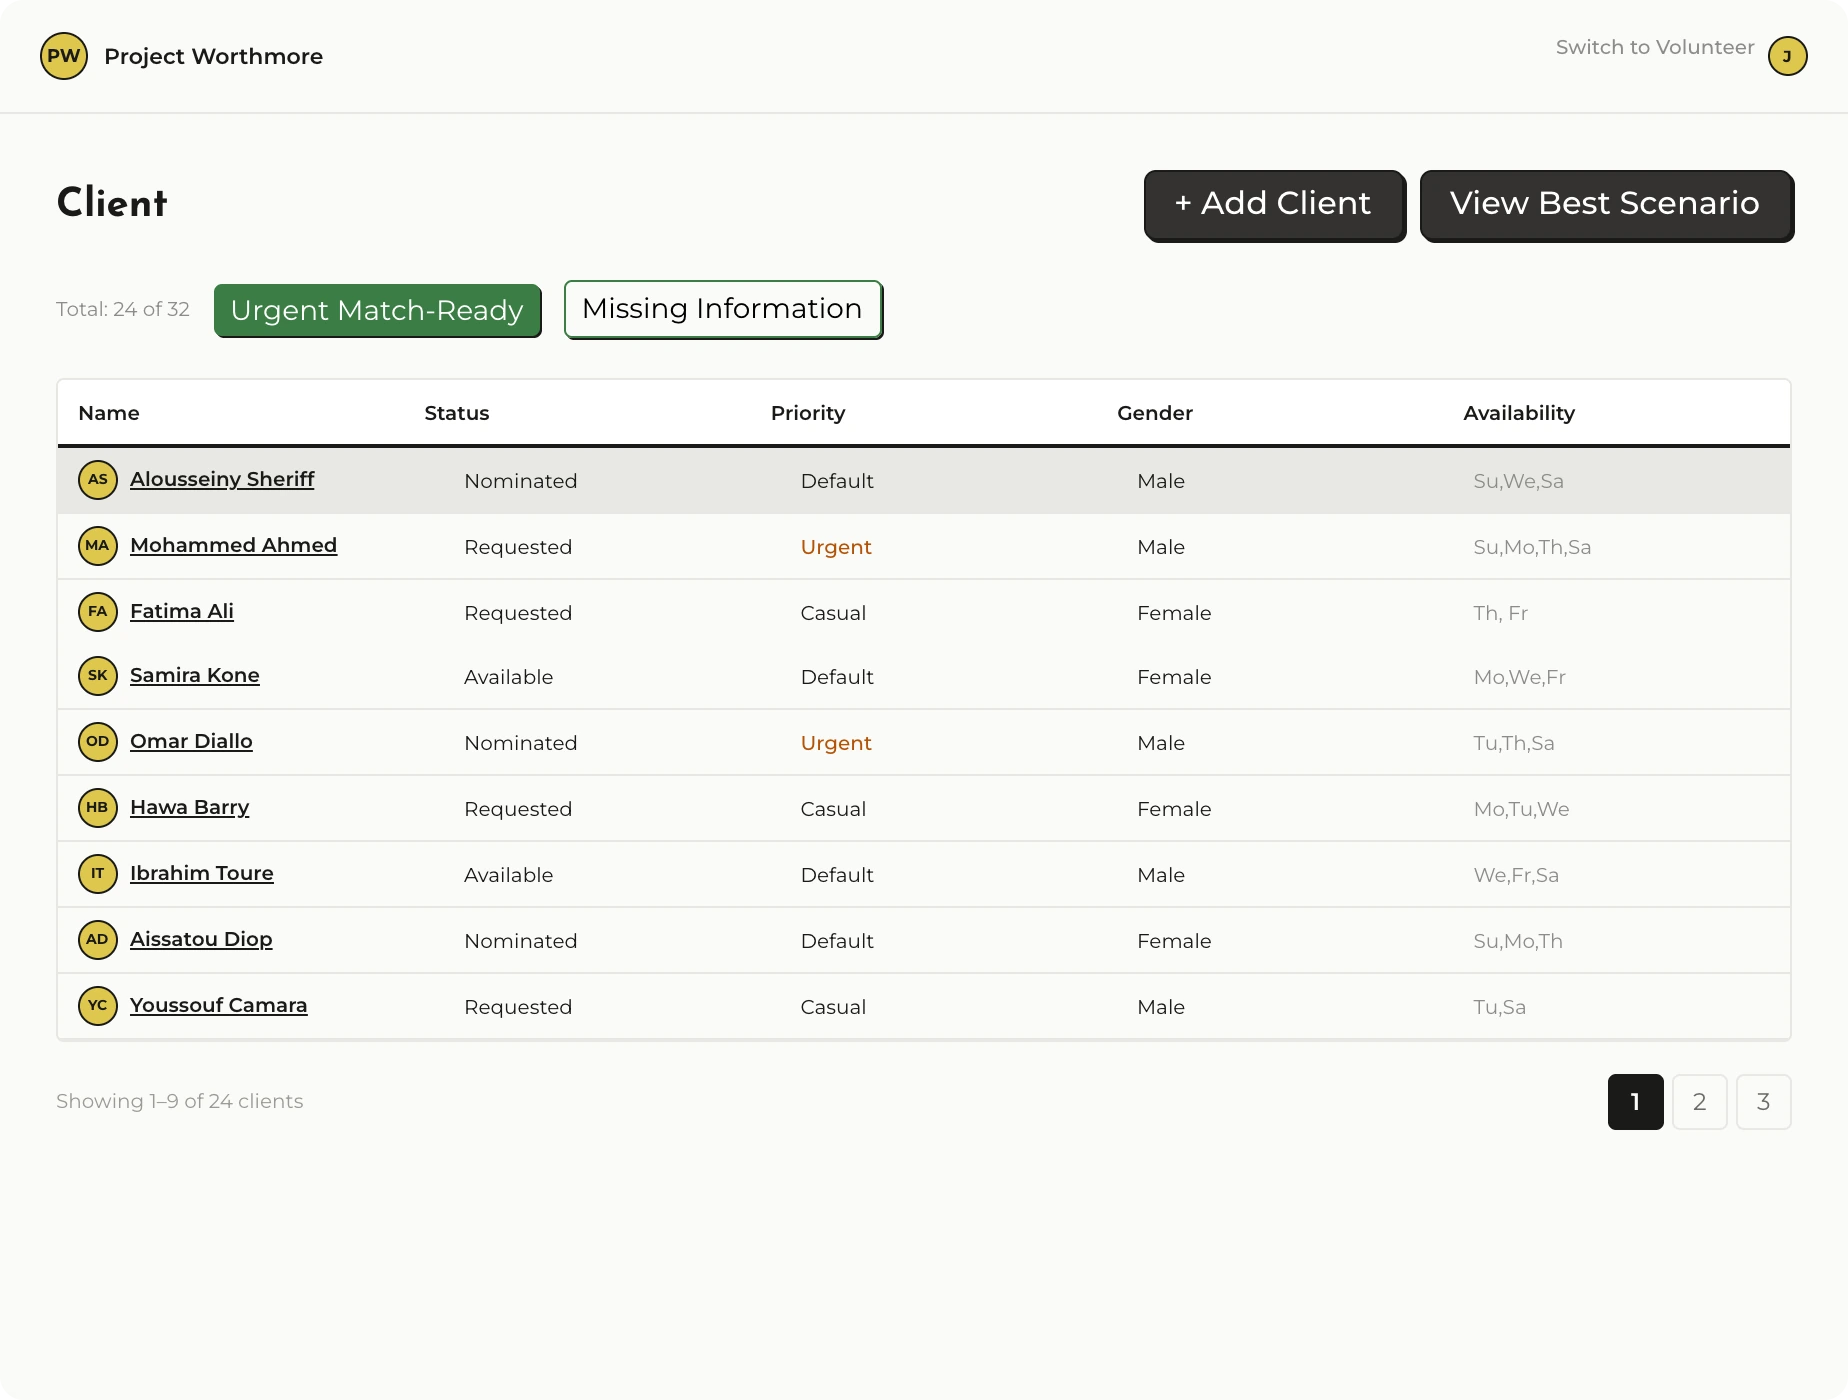Viewport: 1848px width, 1400px height.
Task: Toggle the Urgent Match-Ready filter
Action: click(x=377, y=311)
